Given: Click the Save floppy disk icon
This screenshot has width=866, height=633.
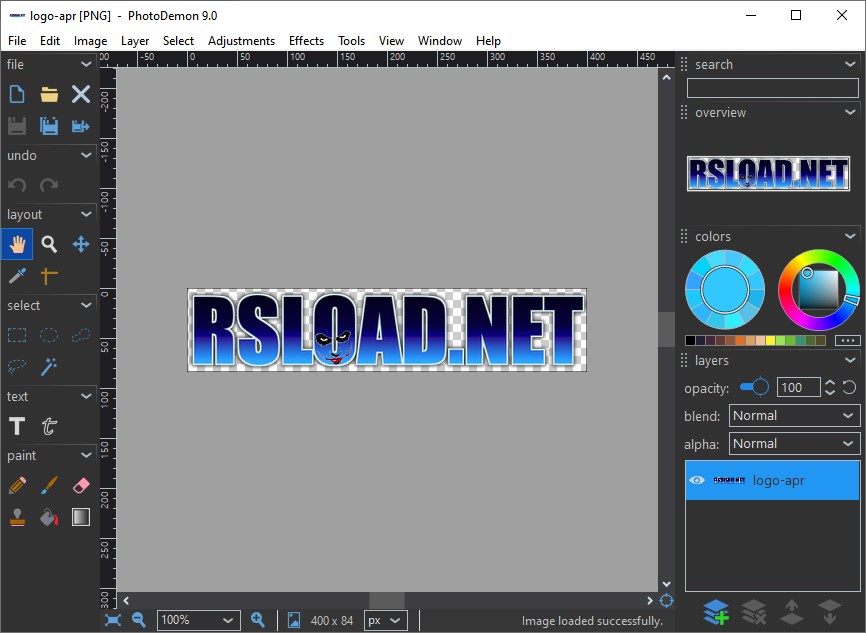Looking at the screenshot, I should (x=17, y=126).
